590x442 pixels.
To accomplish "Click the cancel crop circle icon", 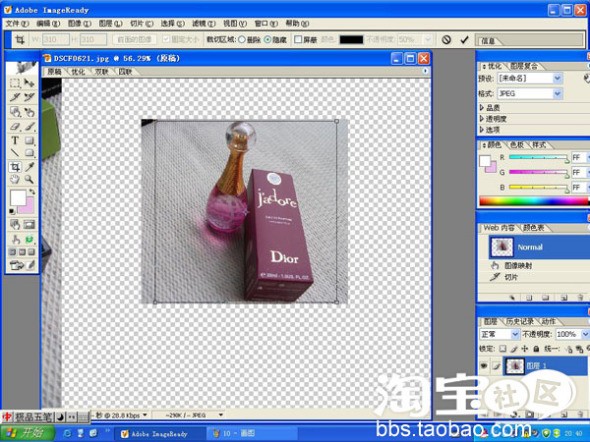I will (446, 39).
